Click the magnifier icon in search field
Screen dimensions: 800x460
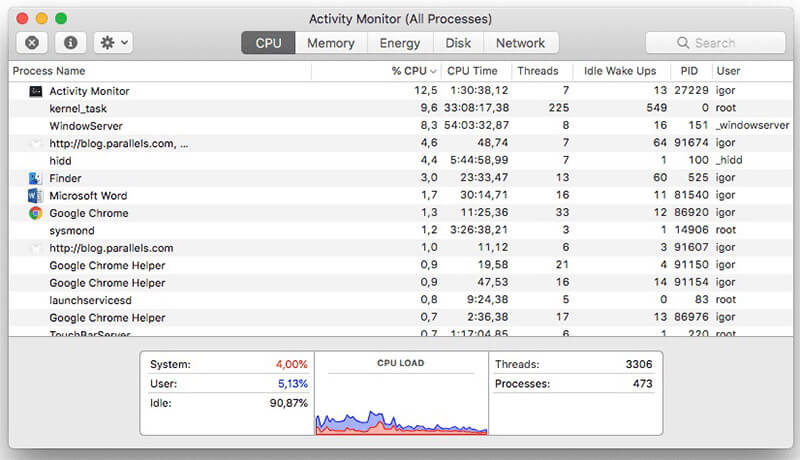(x=683, y=43)
